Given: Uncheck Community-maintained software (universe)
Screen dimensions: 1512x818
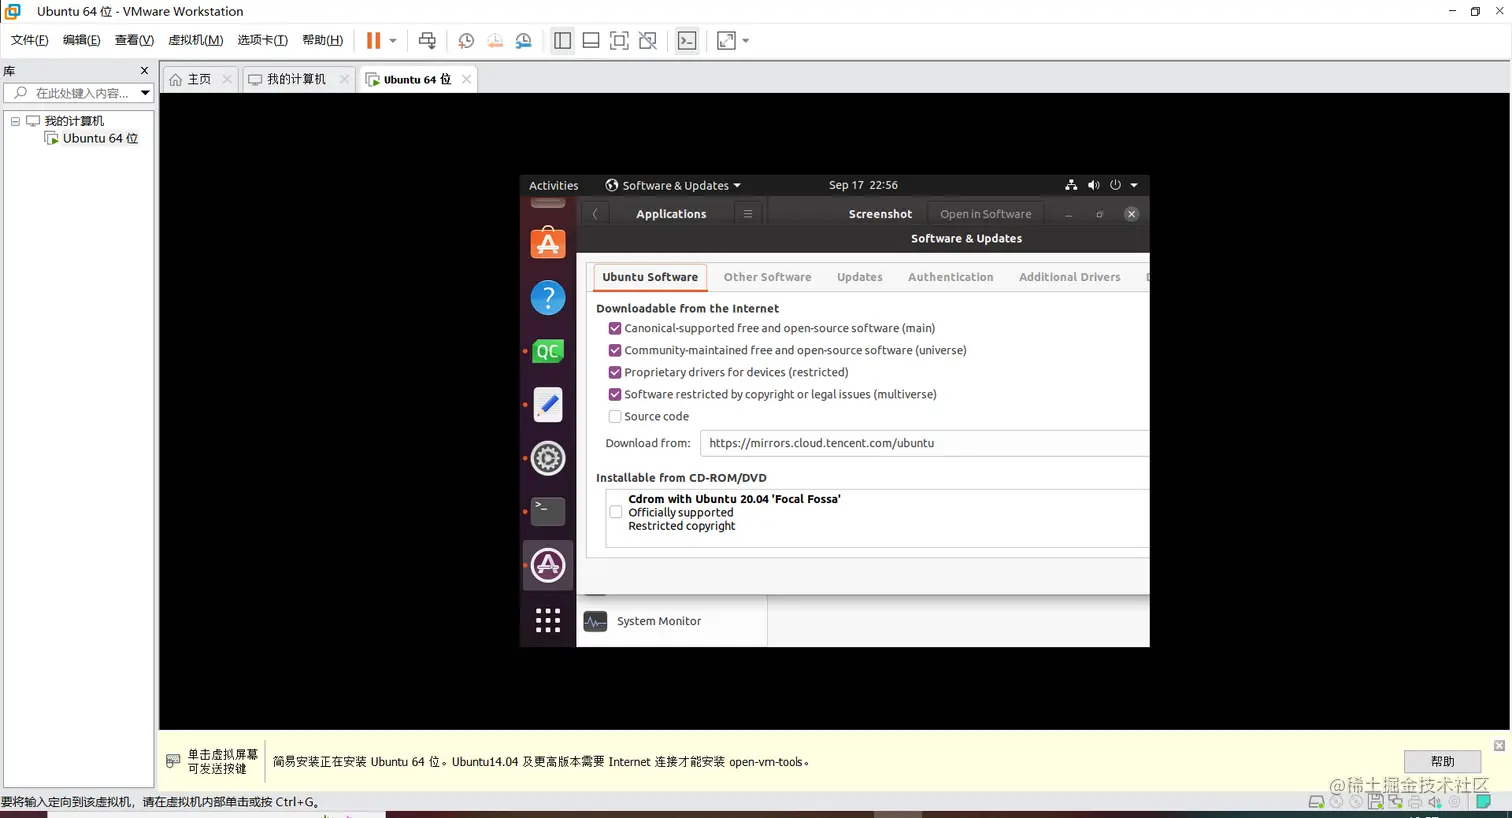Looking at the screenshot, I should click(615, 350).
